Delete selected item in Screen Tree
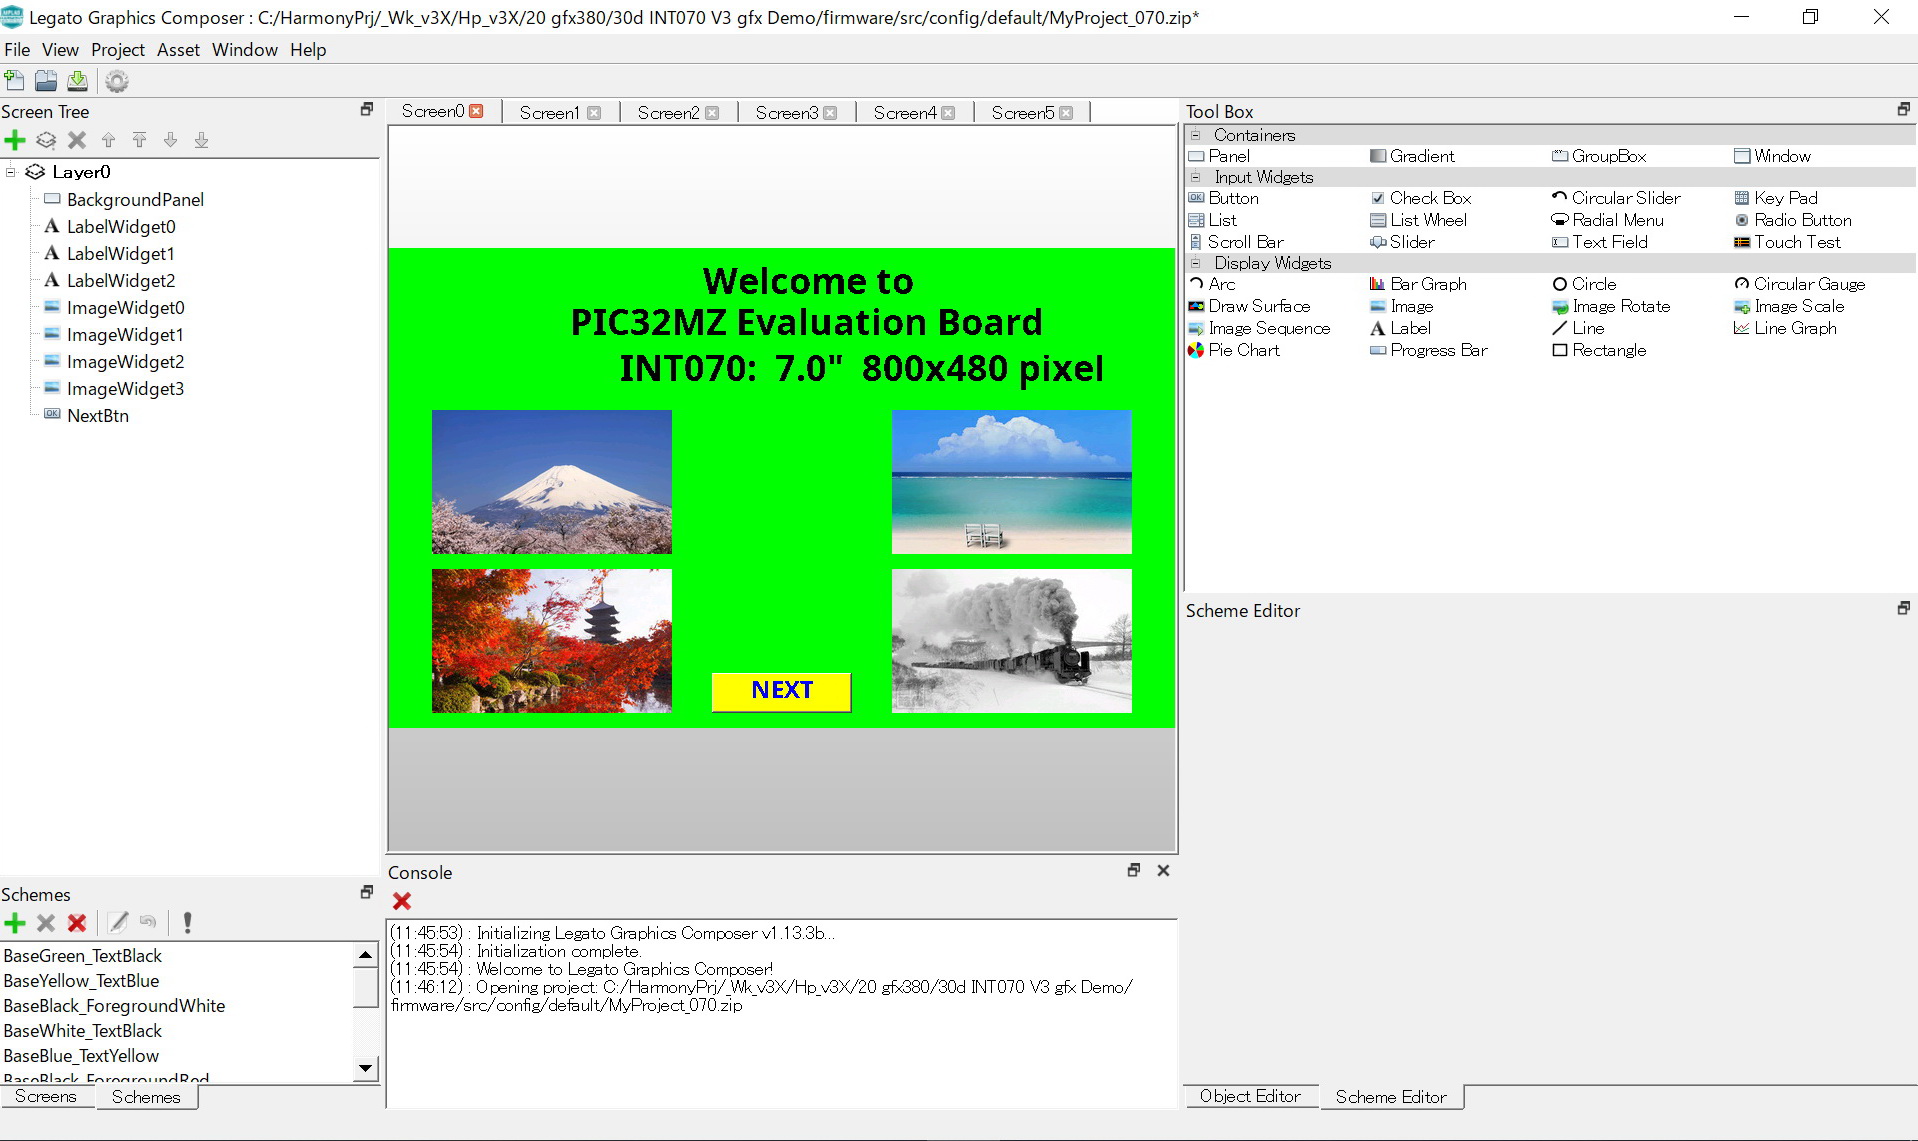The image size is (1918, 1141). click(77, 140)
